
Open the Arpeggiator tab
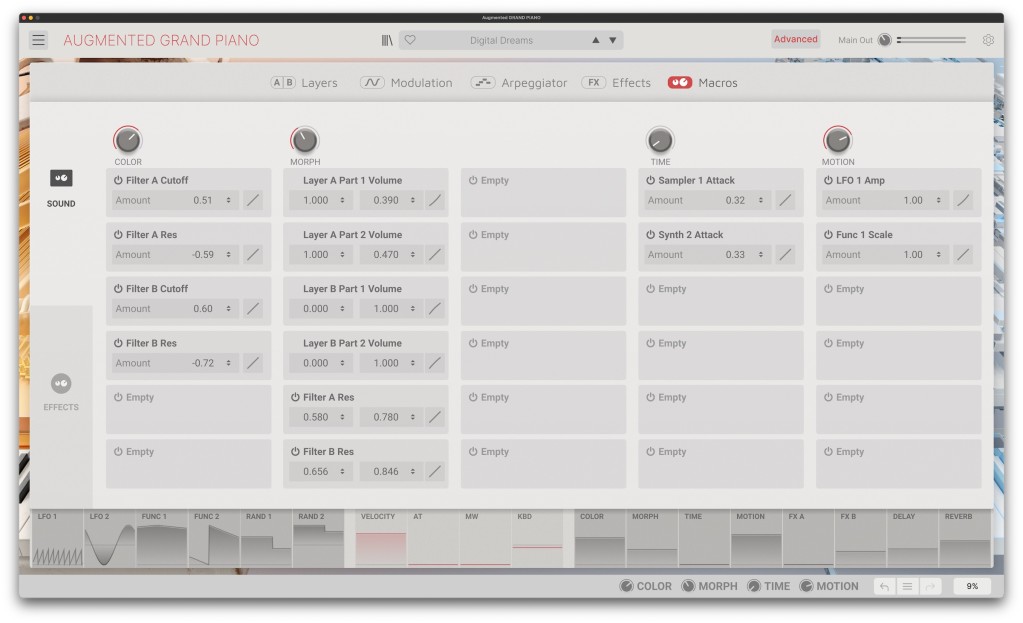pos(519,83)
